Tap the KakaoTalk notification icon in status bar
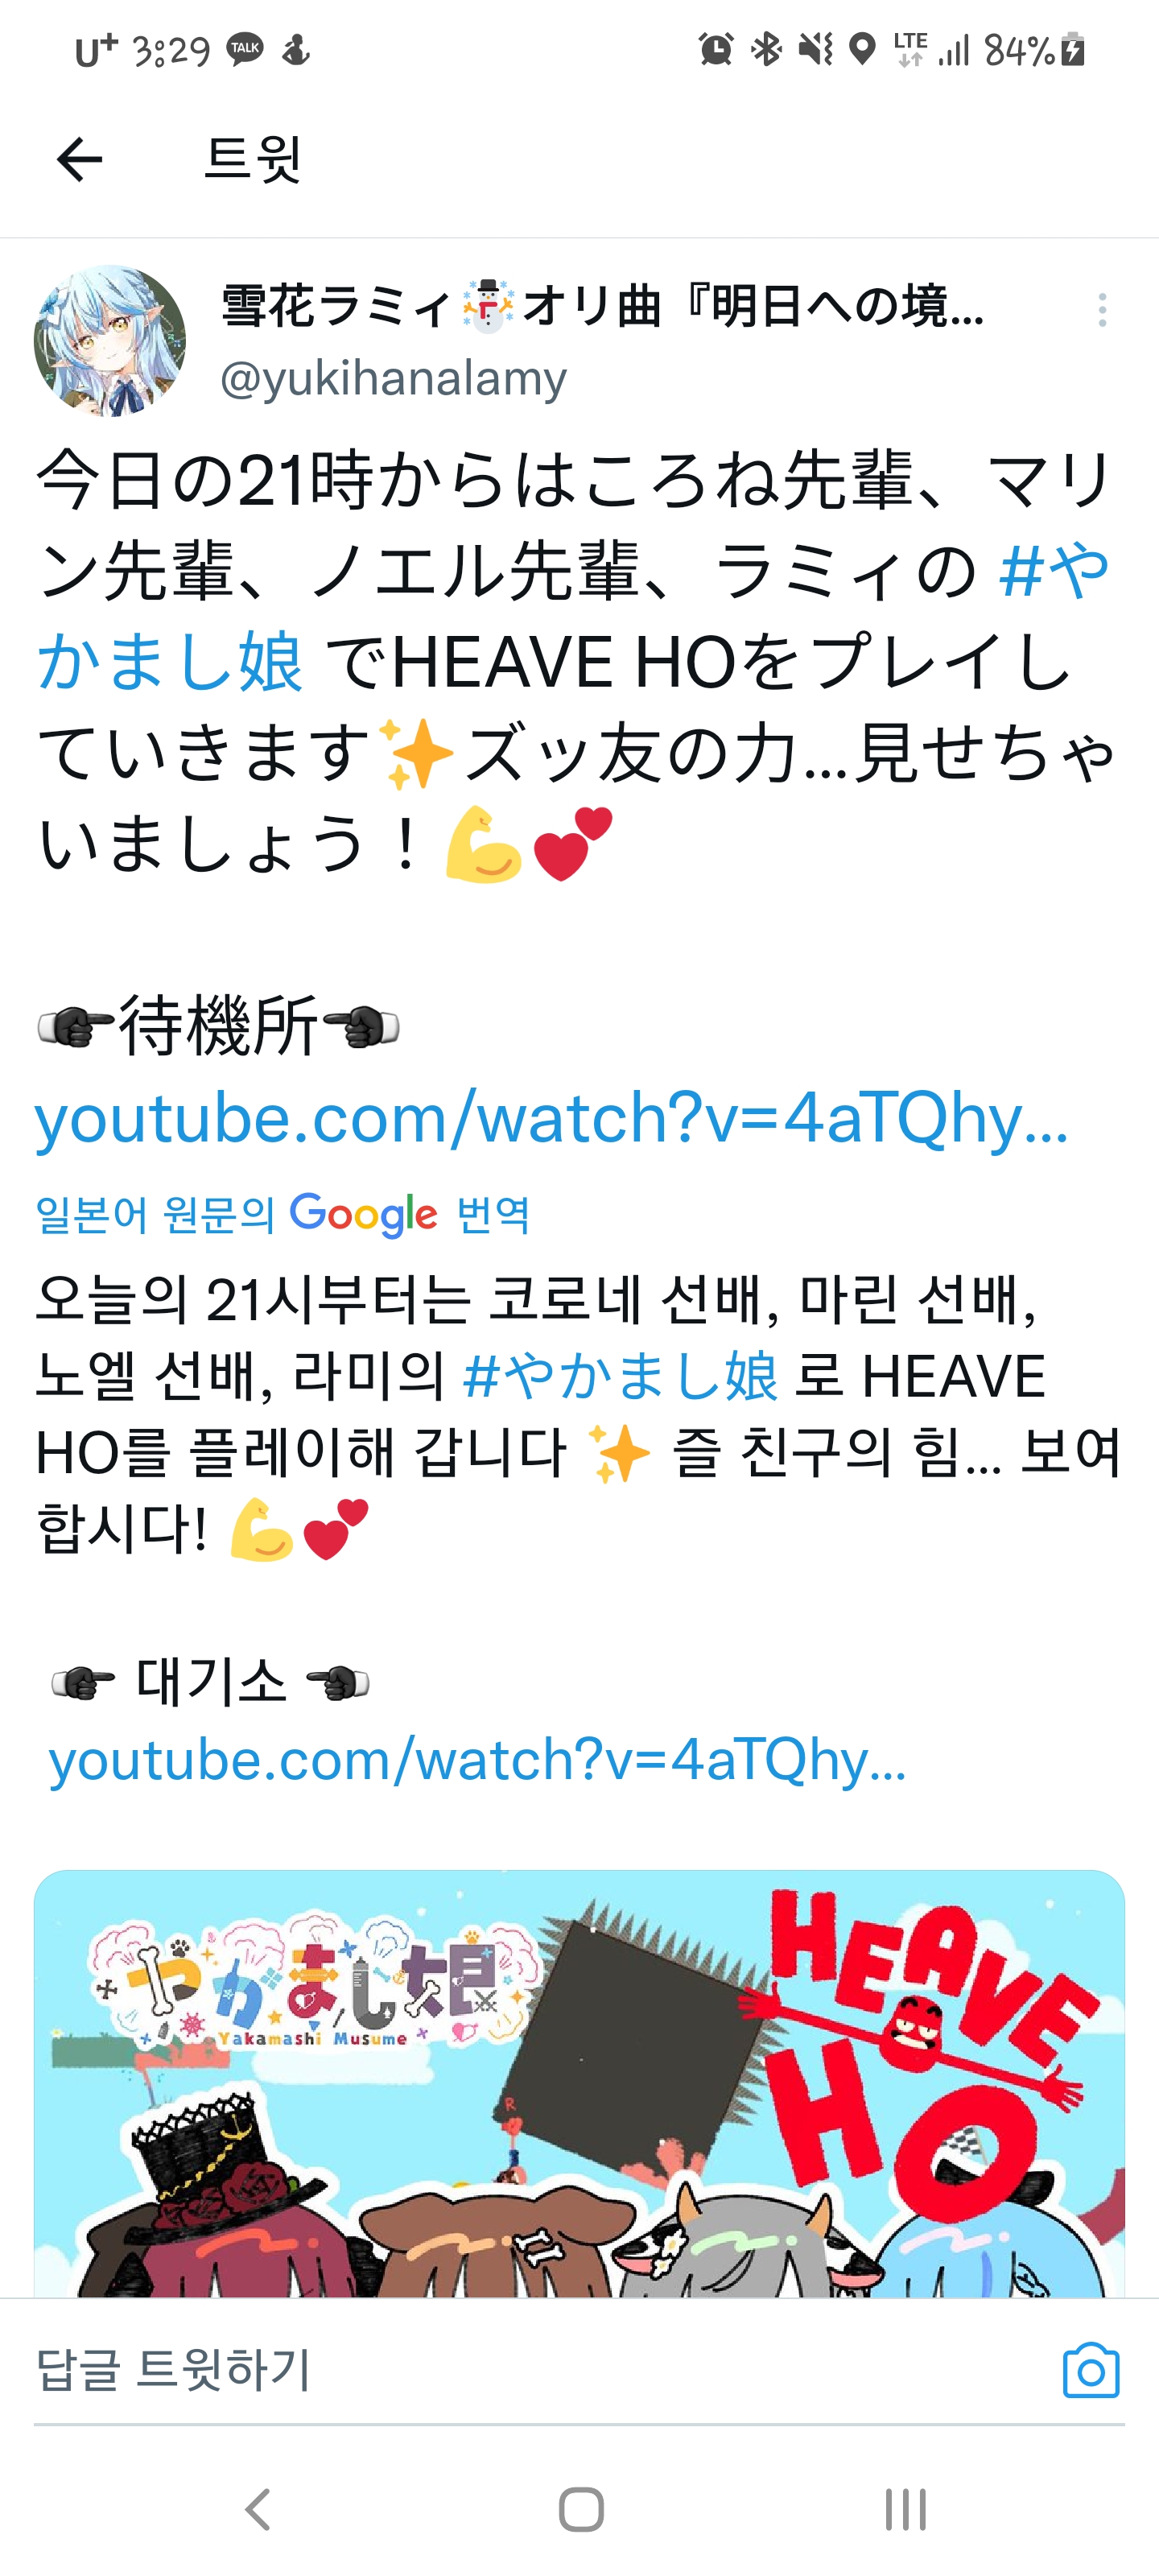 tap(245, 49)
